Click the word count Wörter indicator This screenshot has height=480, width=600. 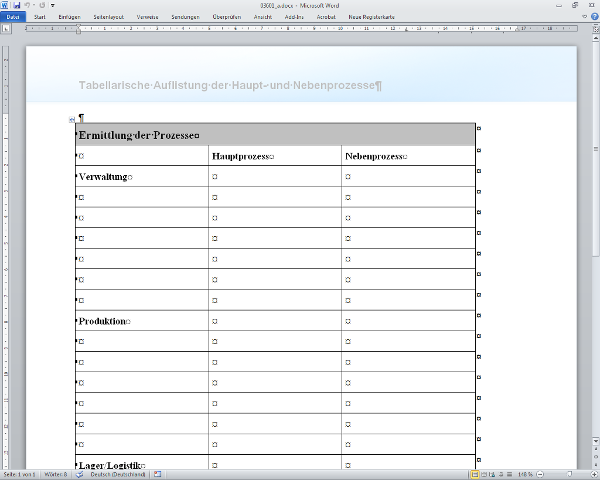[54, 474]
